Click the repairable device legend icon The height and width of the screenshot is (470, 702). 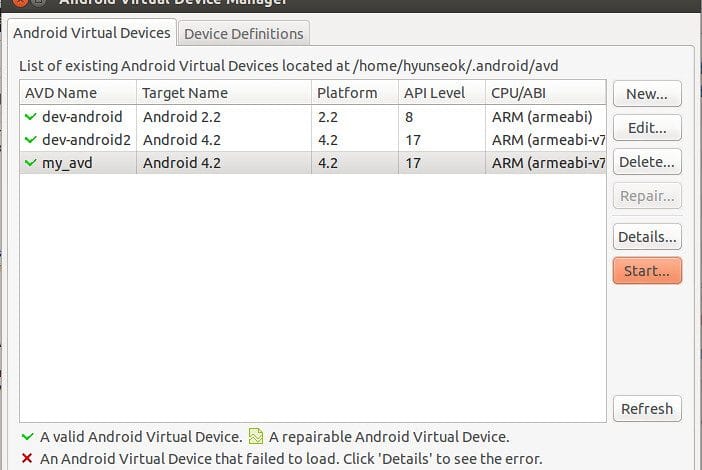[x=256, y=436]
